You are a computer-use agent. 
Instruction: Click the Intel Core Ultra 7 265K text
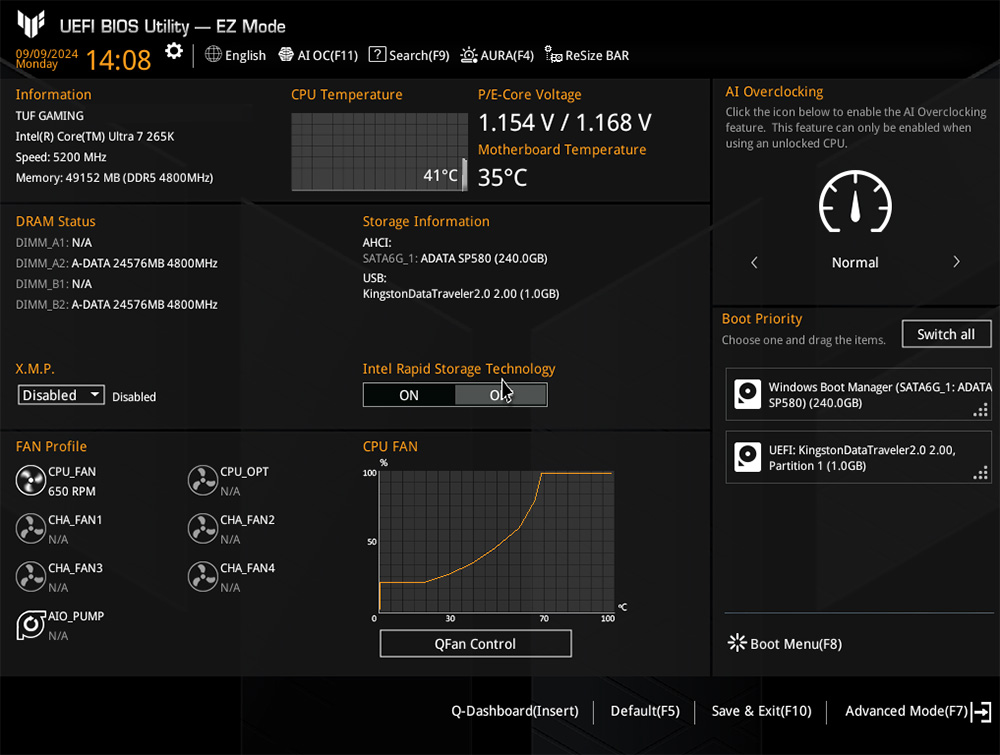pos(95,136)
